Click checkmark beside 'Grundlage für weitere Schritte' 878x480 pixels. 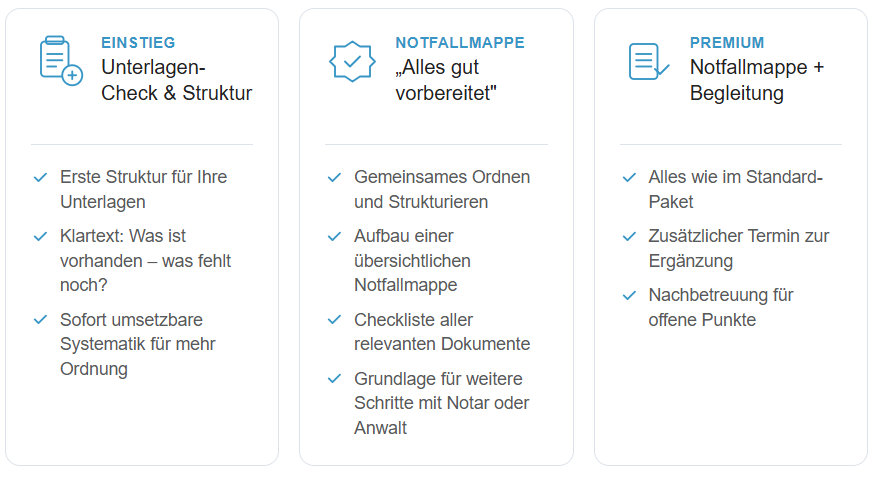pyautogui.click(x=335, y=379)
